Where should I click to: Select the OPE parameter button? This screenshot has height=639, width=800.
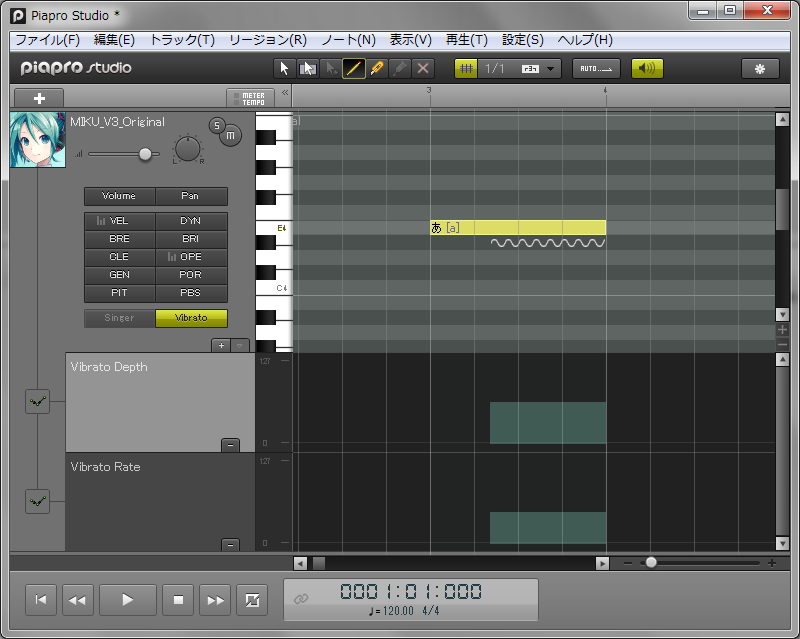pos(191,257)
